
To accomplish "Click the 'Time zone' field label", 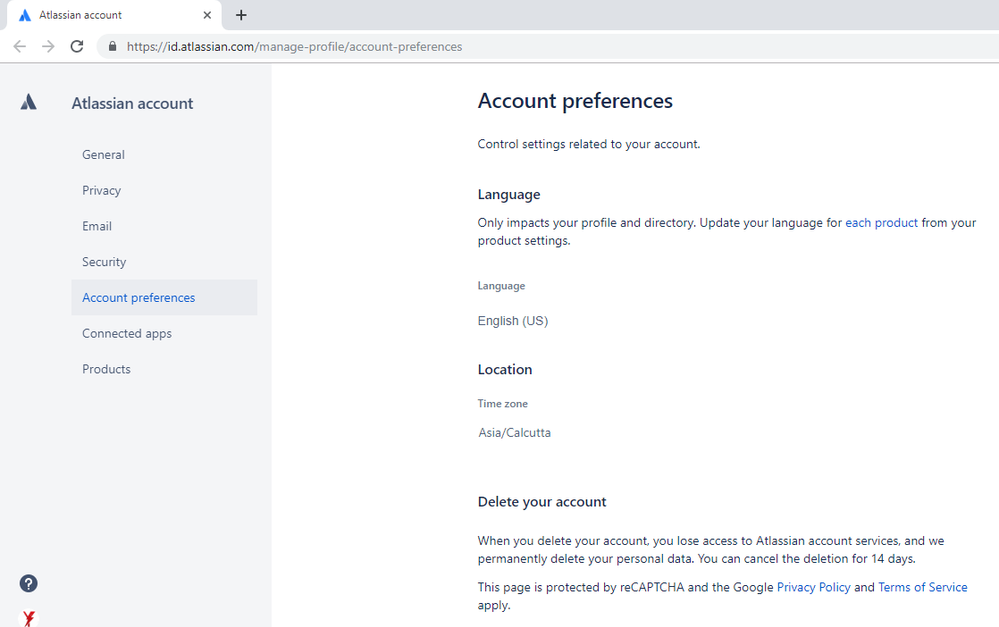I will pos(503,404).
